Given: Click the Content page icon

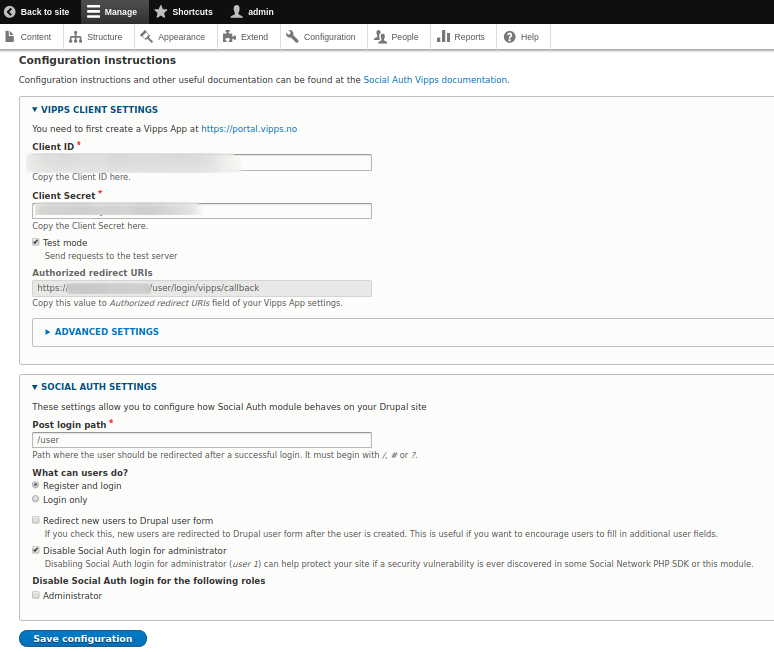Looking at the screenshot, I should click(9, 37).
